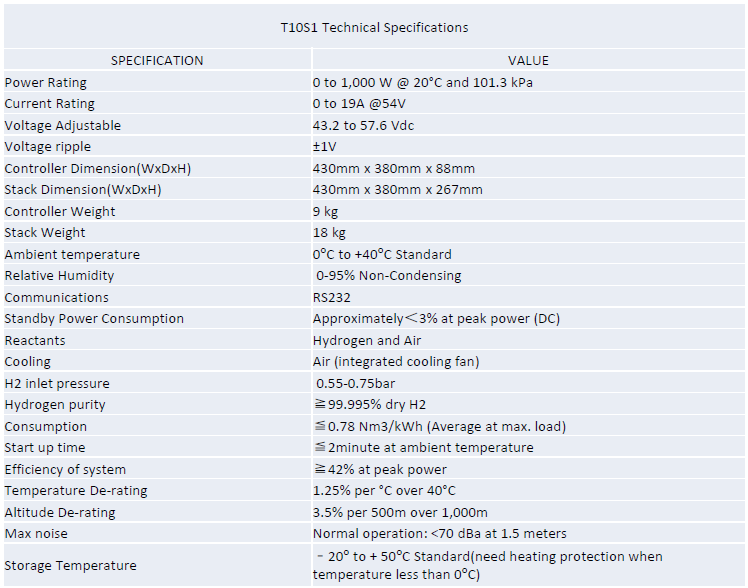
Task: Select the Current Rating value cell
Action: pos(359,104)
